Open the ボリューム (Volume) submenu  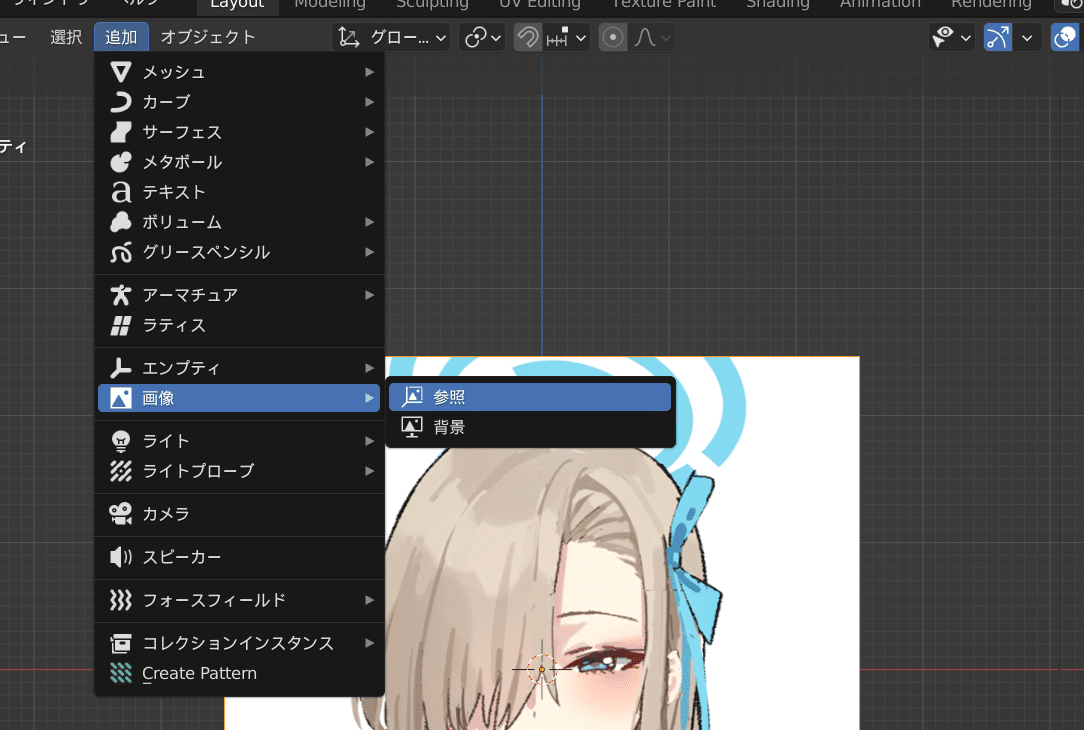pos(239,222)
